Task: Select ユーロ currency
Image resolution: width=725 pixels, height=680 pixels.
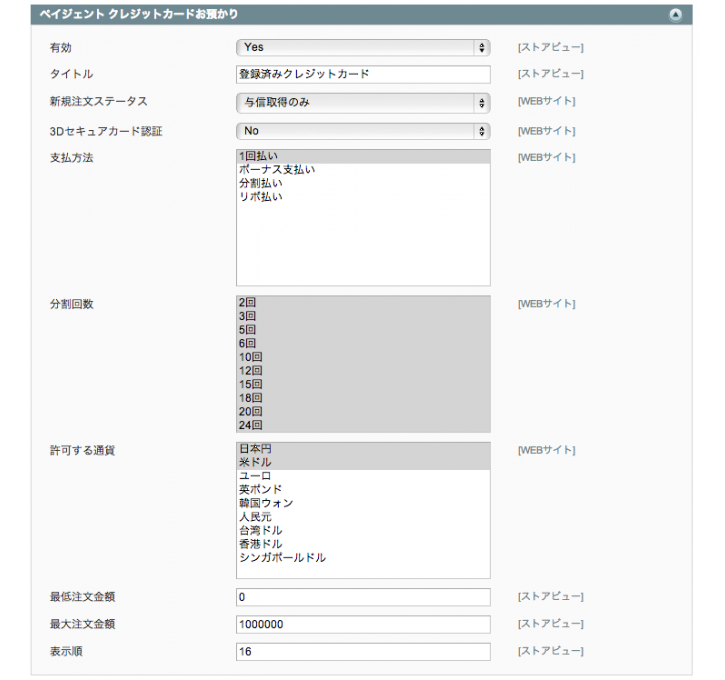Action: 363,476
